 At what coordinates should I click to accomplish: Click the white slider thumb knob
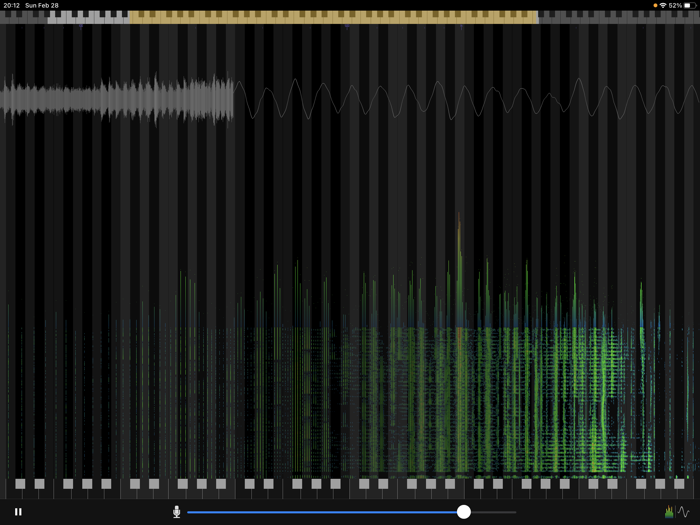464,512
